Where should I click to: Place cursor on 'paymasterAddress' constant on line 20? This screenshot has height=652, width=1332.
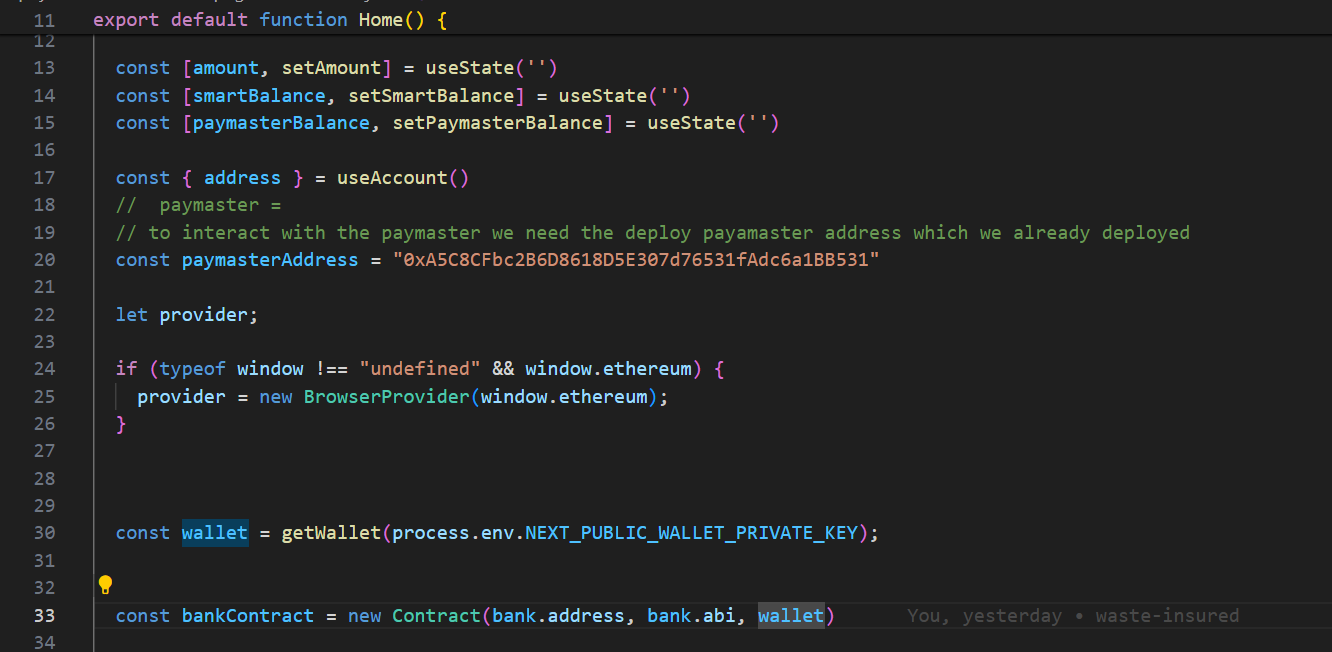click(269, 259)
